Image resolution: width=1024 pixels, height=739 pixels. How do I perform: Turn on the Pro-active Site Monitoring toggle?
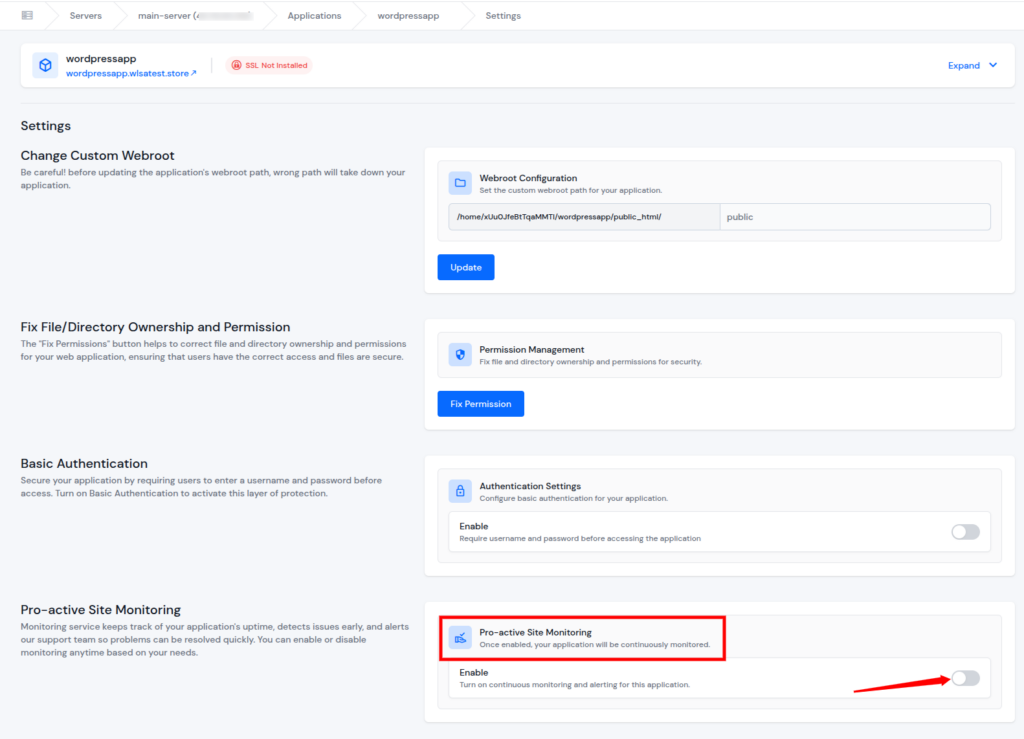[x=964, y=678]
